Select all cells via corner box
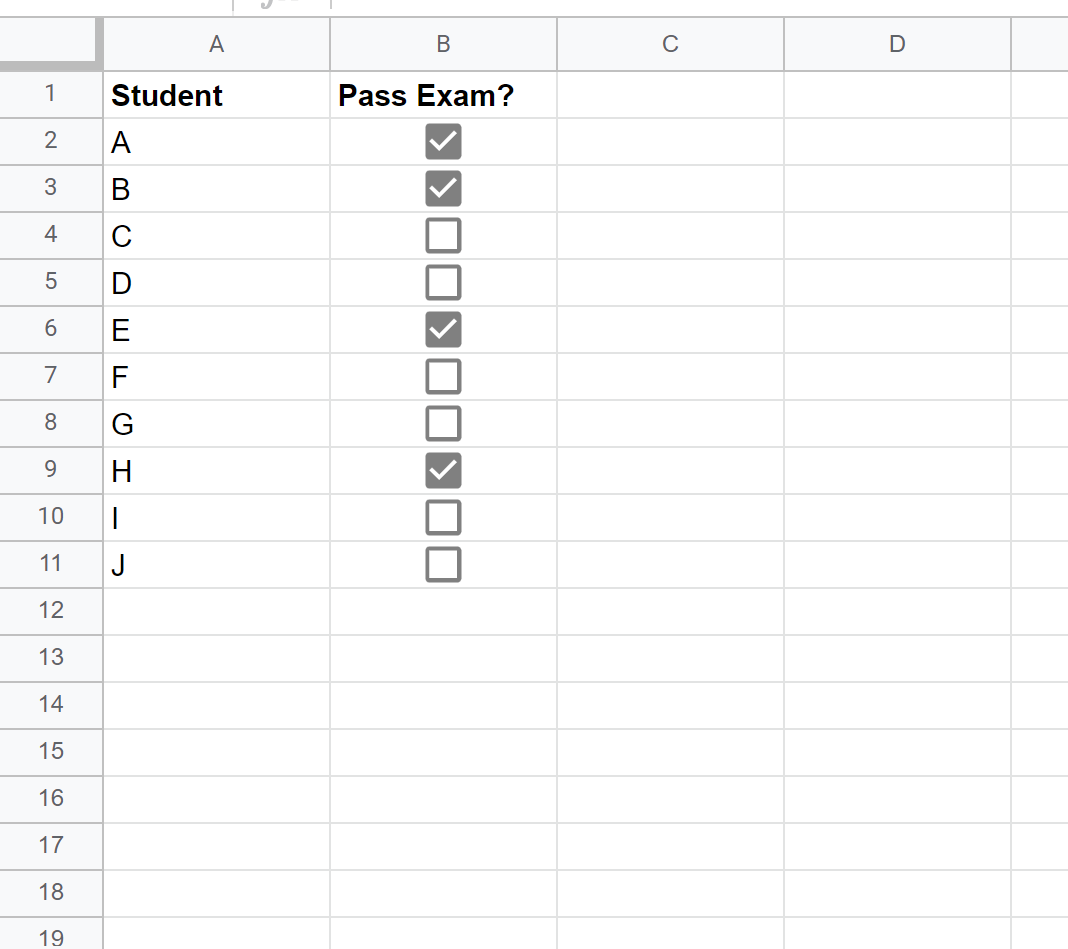 click(49, 43)
